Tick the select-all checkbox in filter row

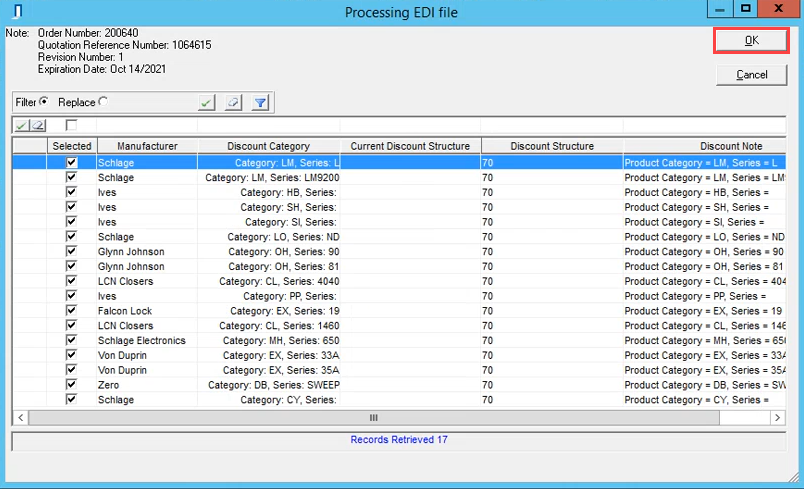(x=71, y=125)
